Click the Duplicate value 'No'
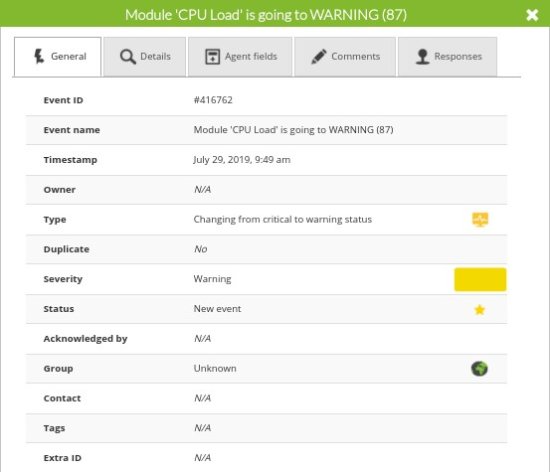This screenshot has height=472, width=550. click(201, 249)
